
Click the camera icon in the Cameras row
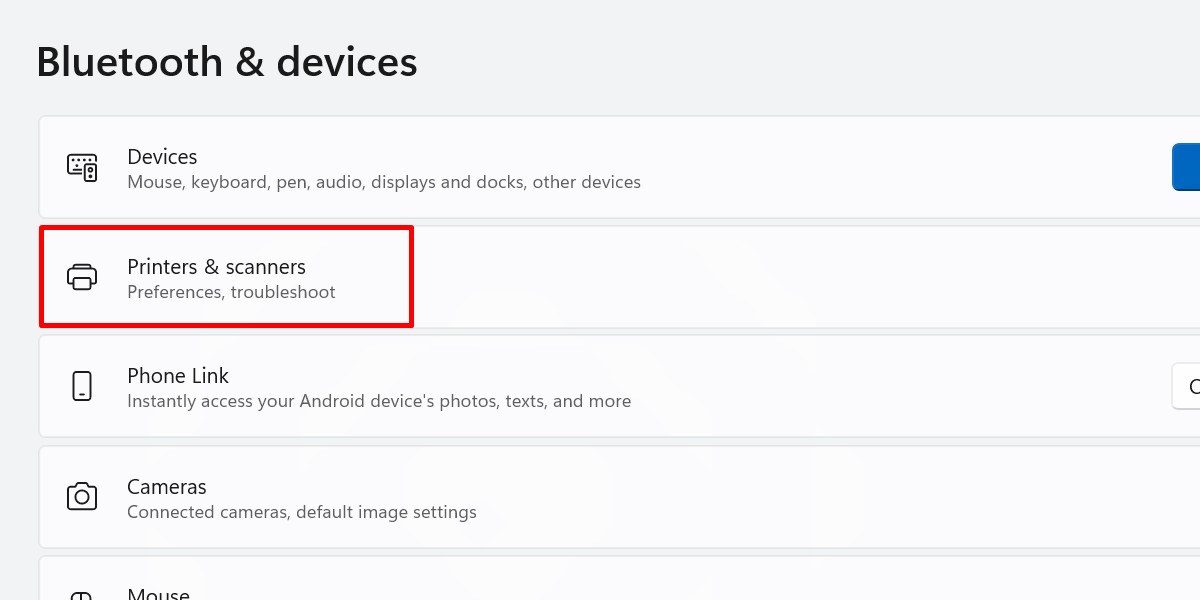[x=82, y=497]
